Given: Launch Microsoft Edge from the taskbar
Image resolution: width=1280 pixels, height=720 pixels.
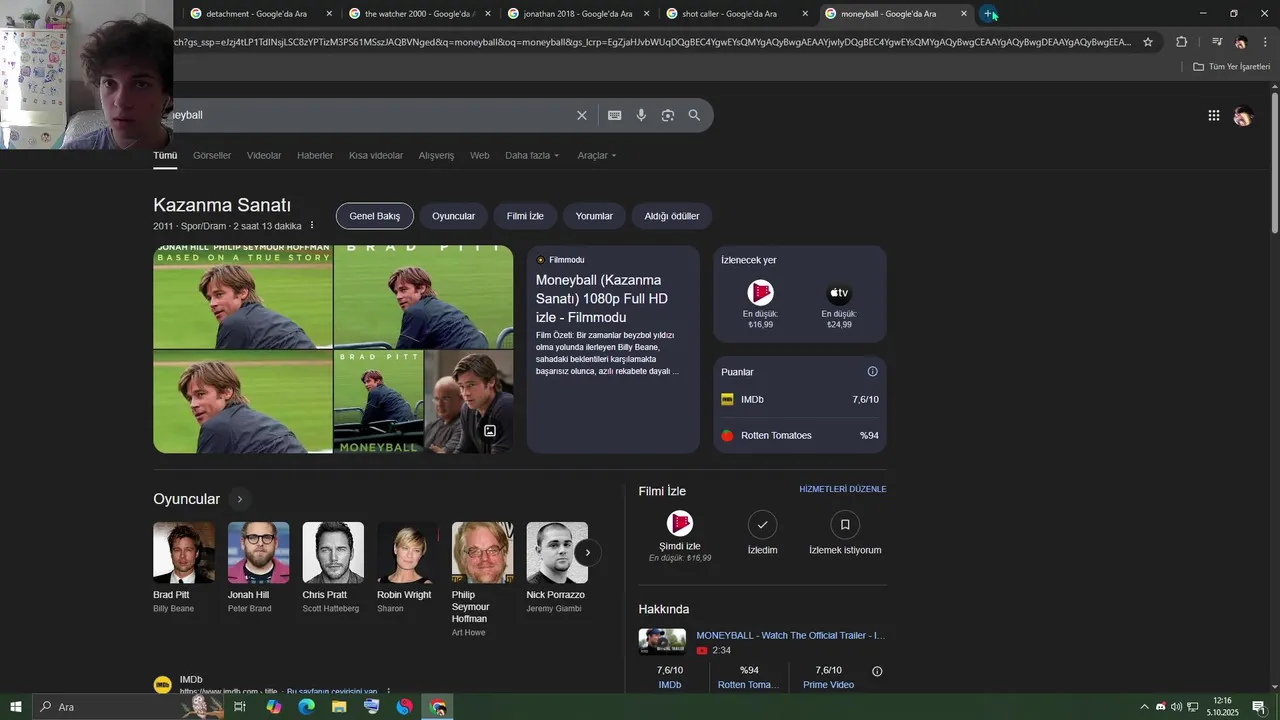Looking at the screenshot, I should coord(306,707).
